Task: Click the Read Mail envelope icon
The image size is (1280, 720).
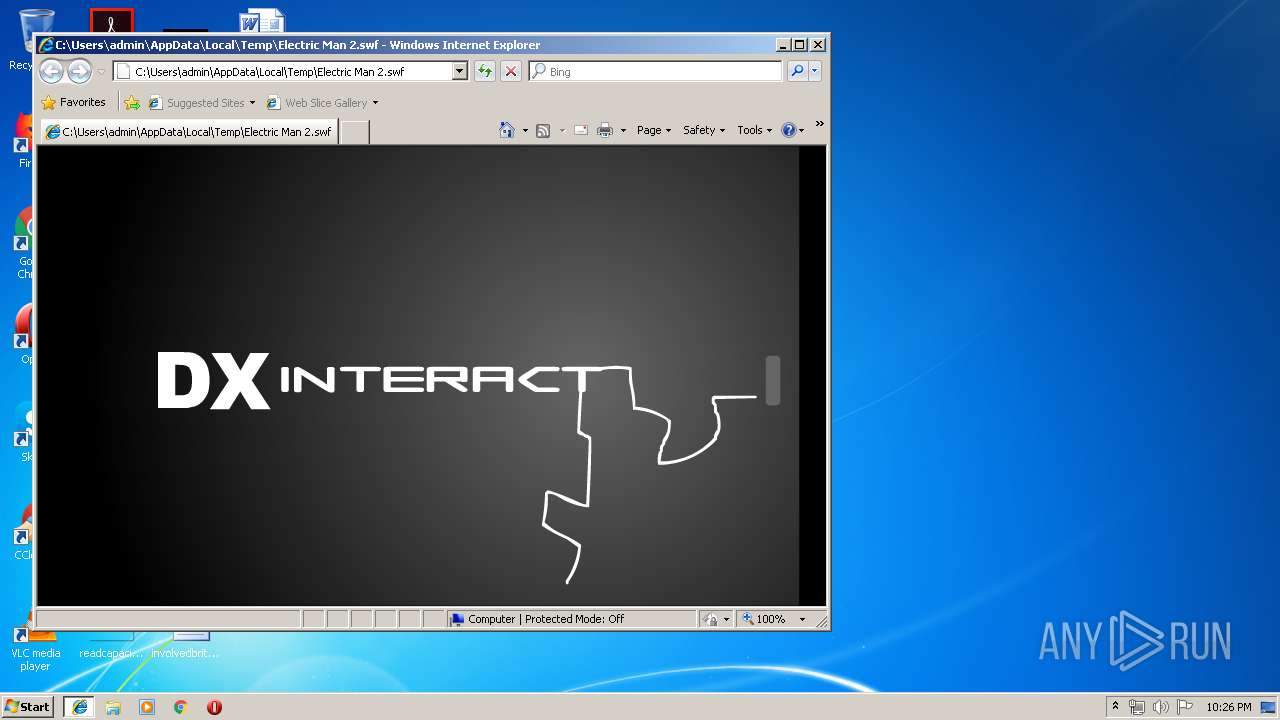Action: click(x=581, y=130)
